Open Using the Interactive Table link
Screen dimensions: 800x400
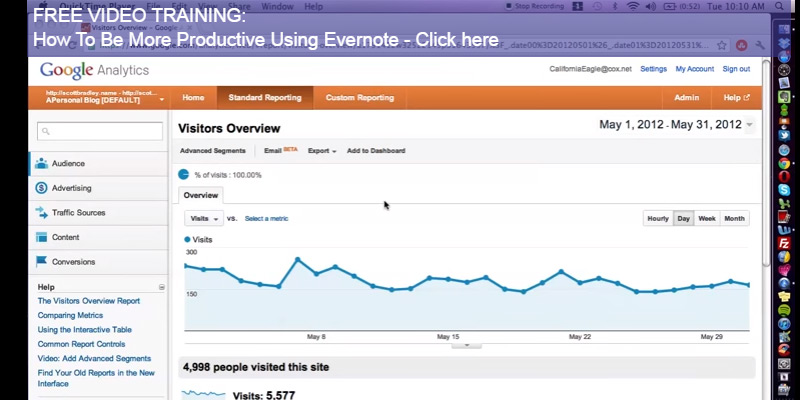pyautogui.click(x=85, y=330)
